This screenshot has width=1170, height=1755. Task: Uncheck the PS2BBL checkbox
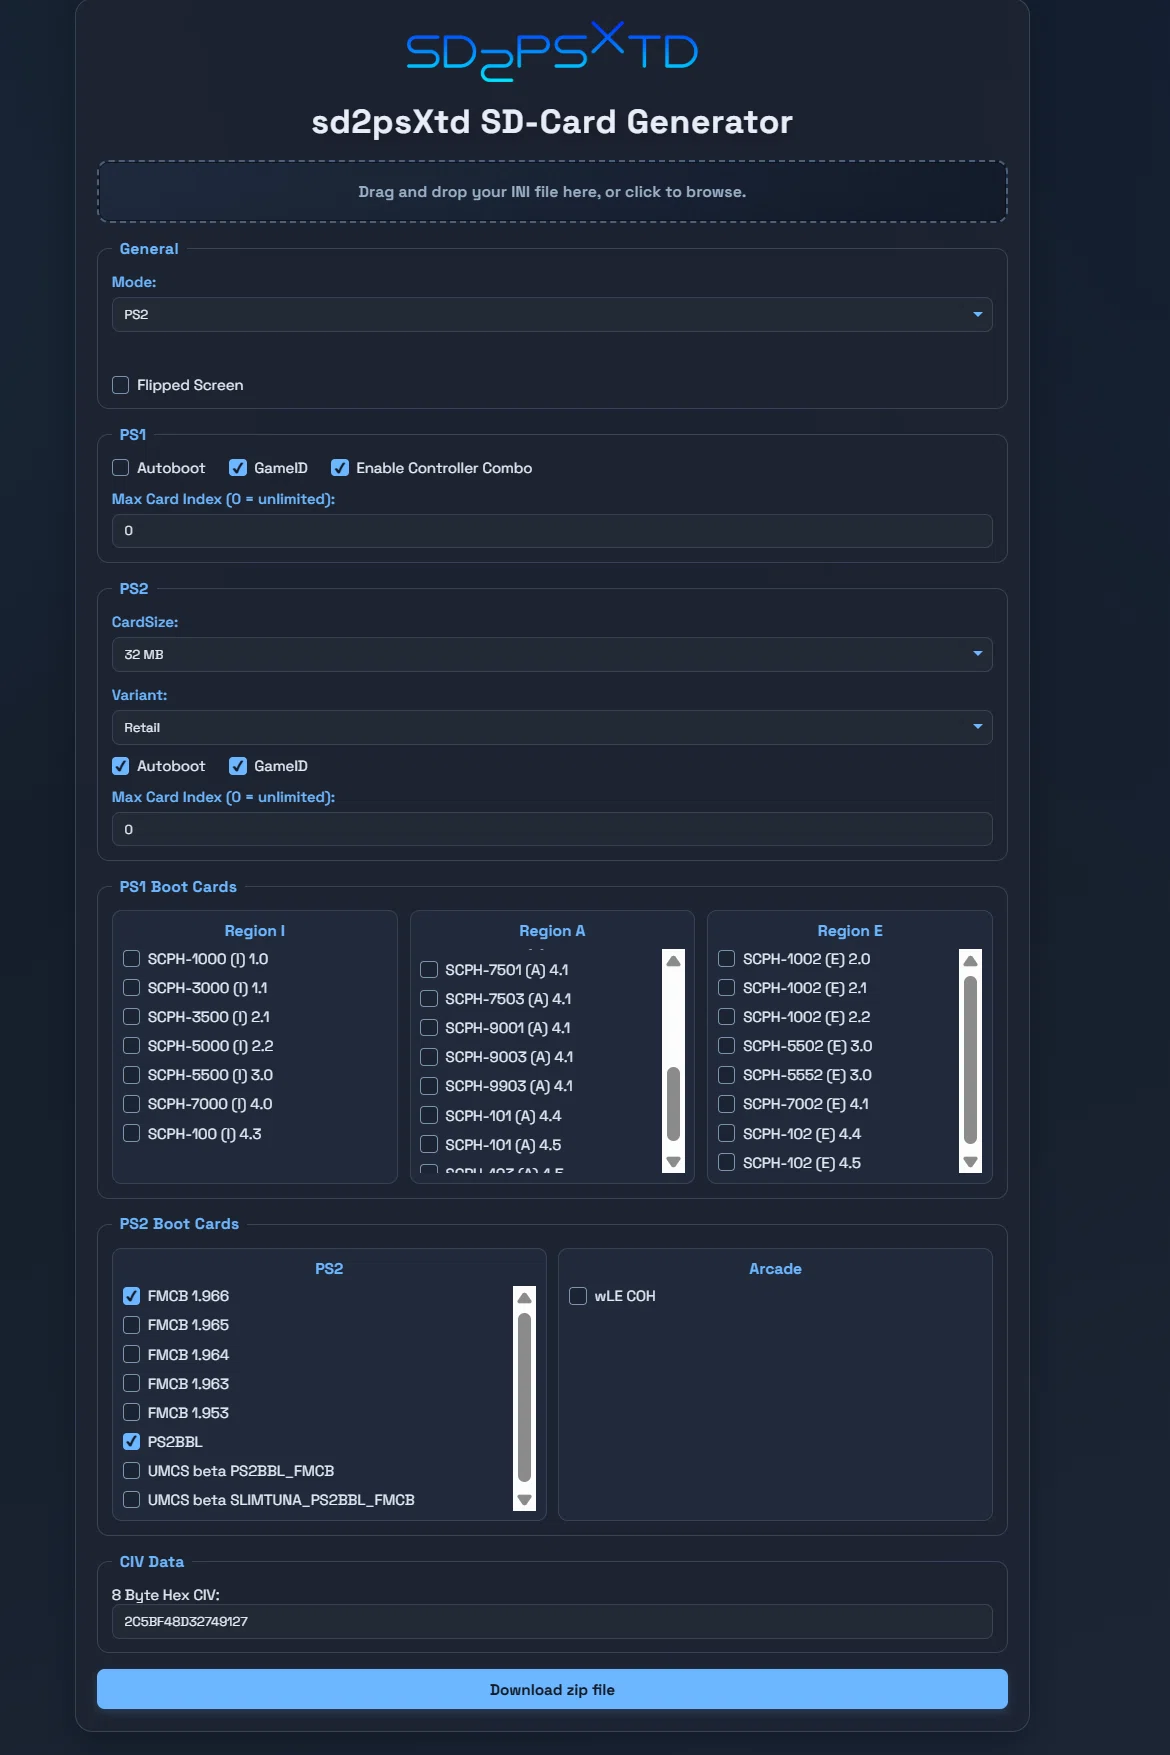[x=131, y=1442]
